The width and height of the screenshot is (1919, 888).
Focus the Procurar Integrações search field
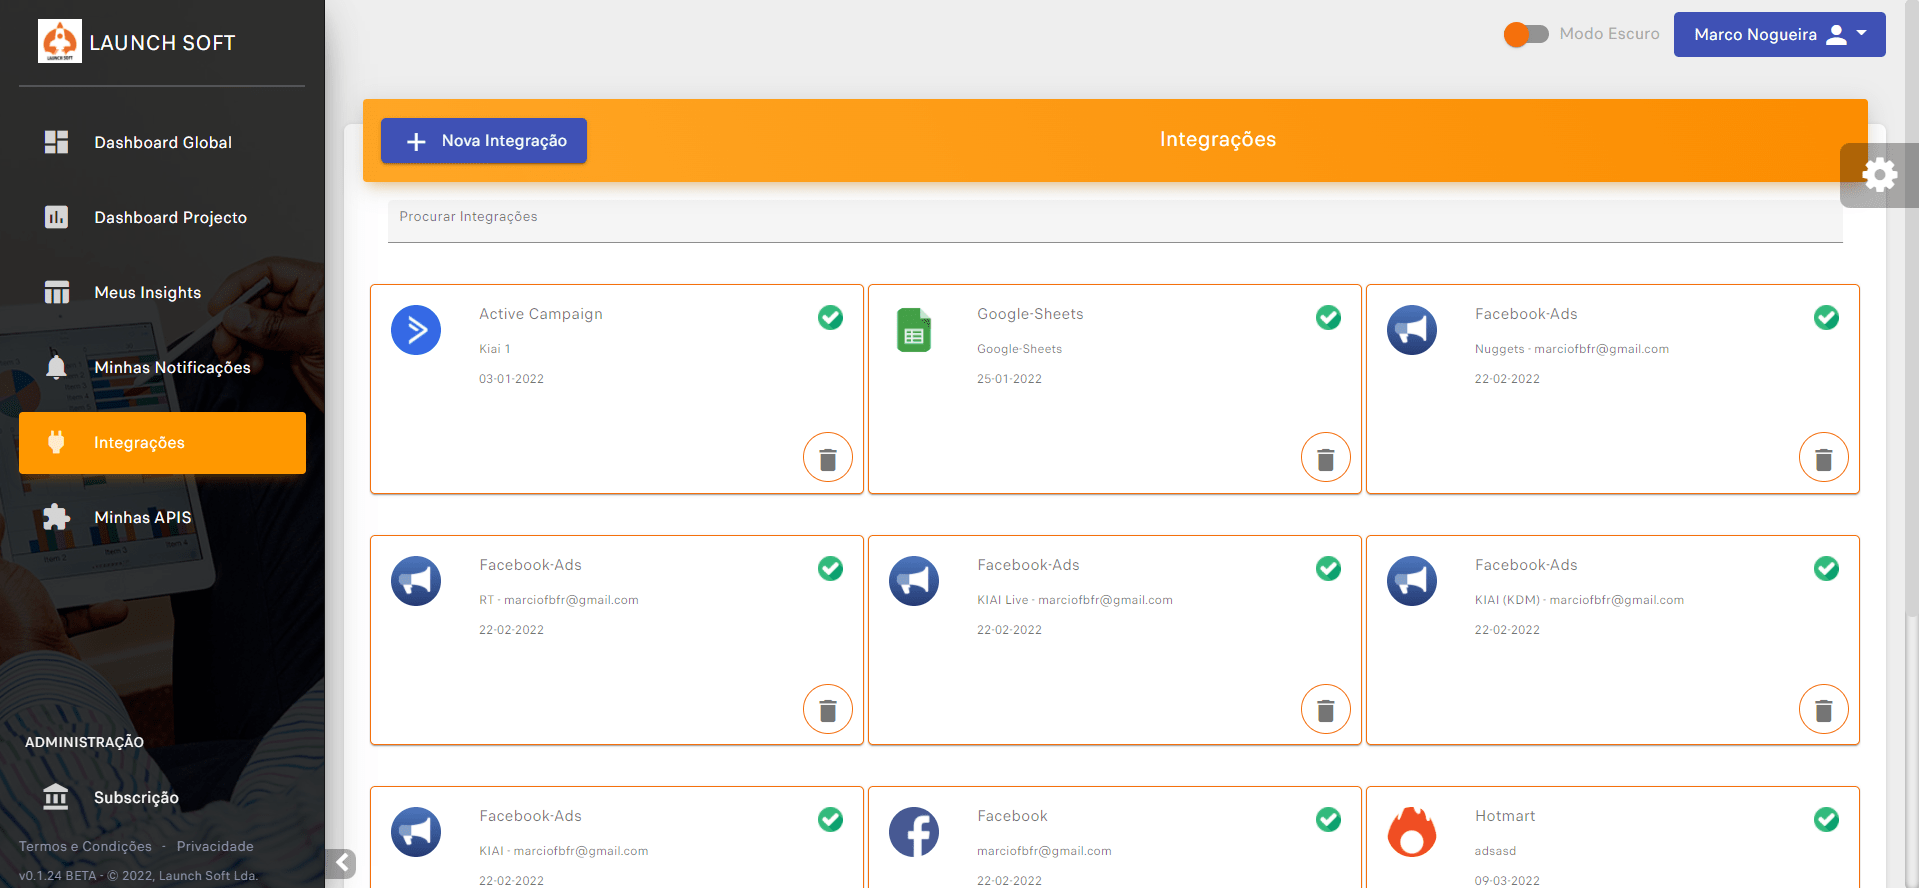[1115, 220]
